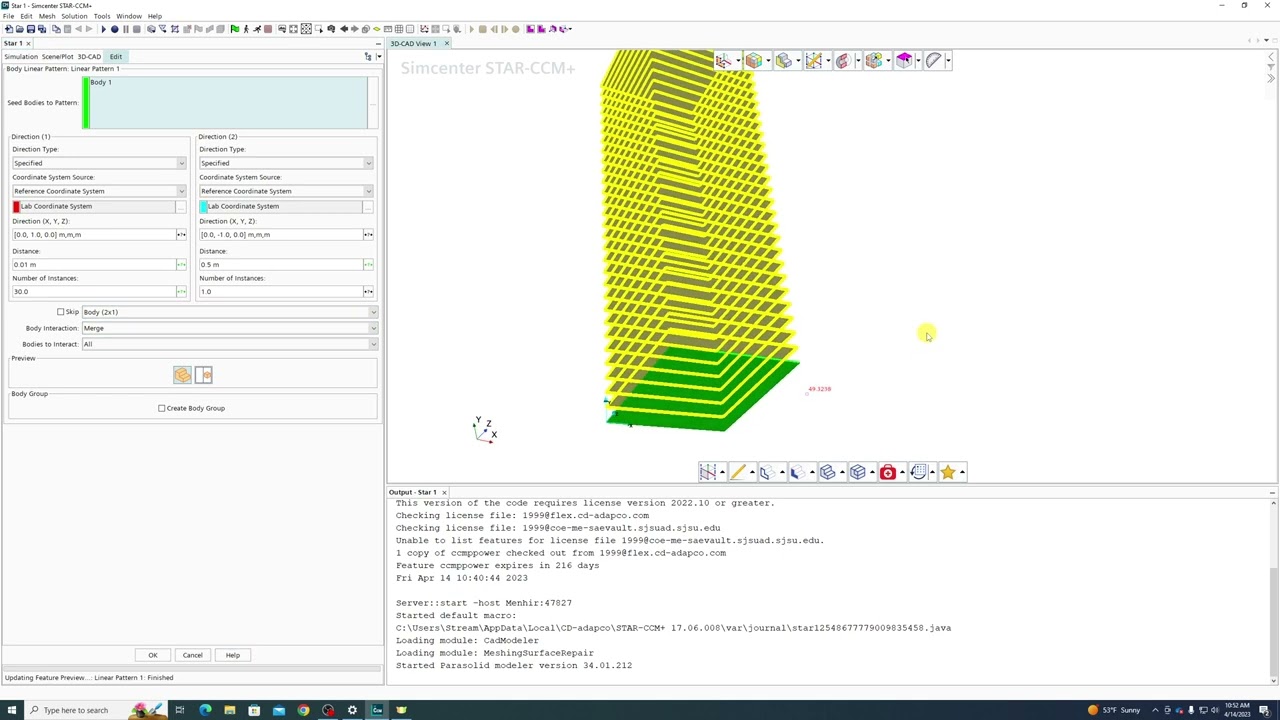The height and width of the screenshot is (720, 1280).
Task: Open the Solution menu
Action: [x=74, y=16]
